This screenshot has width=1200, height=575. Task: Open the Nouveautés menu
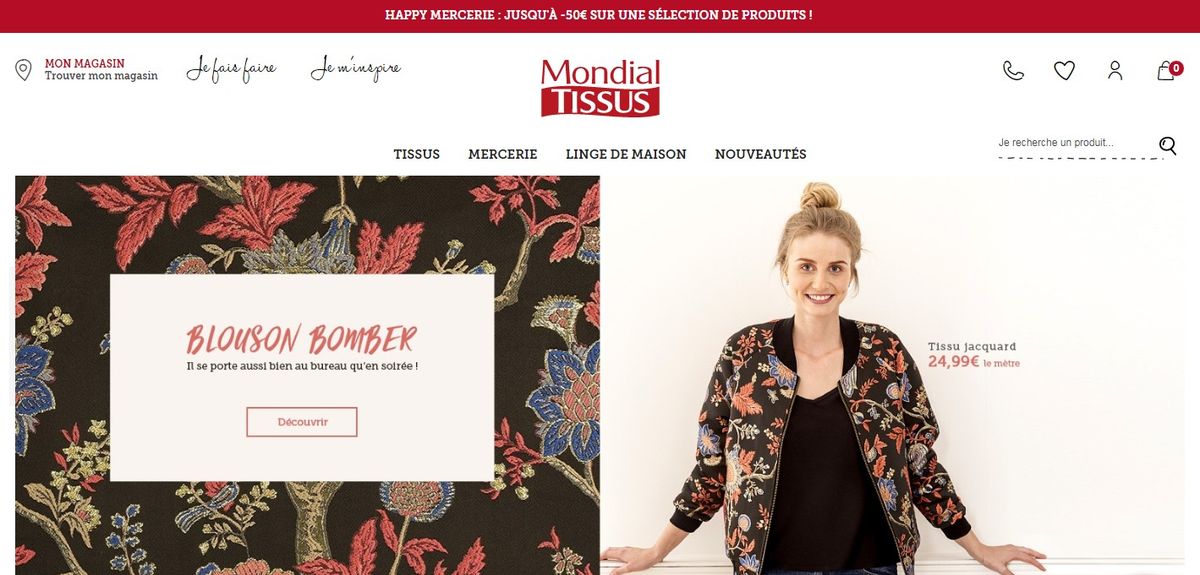click(760, 154)
